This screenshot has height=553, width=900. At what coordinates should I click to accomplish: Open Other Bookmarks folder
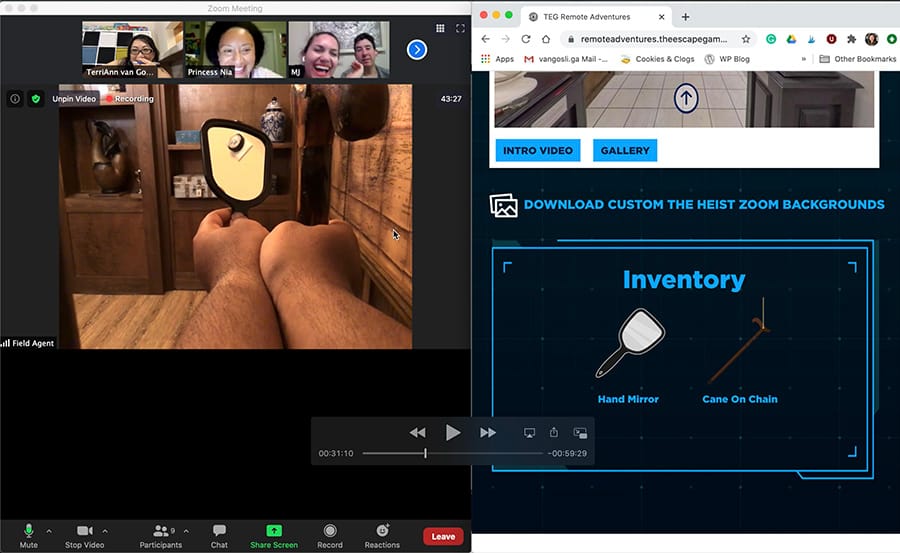coord(858,59)
